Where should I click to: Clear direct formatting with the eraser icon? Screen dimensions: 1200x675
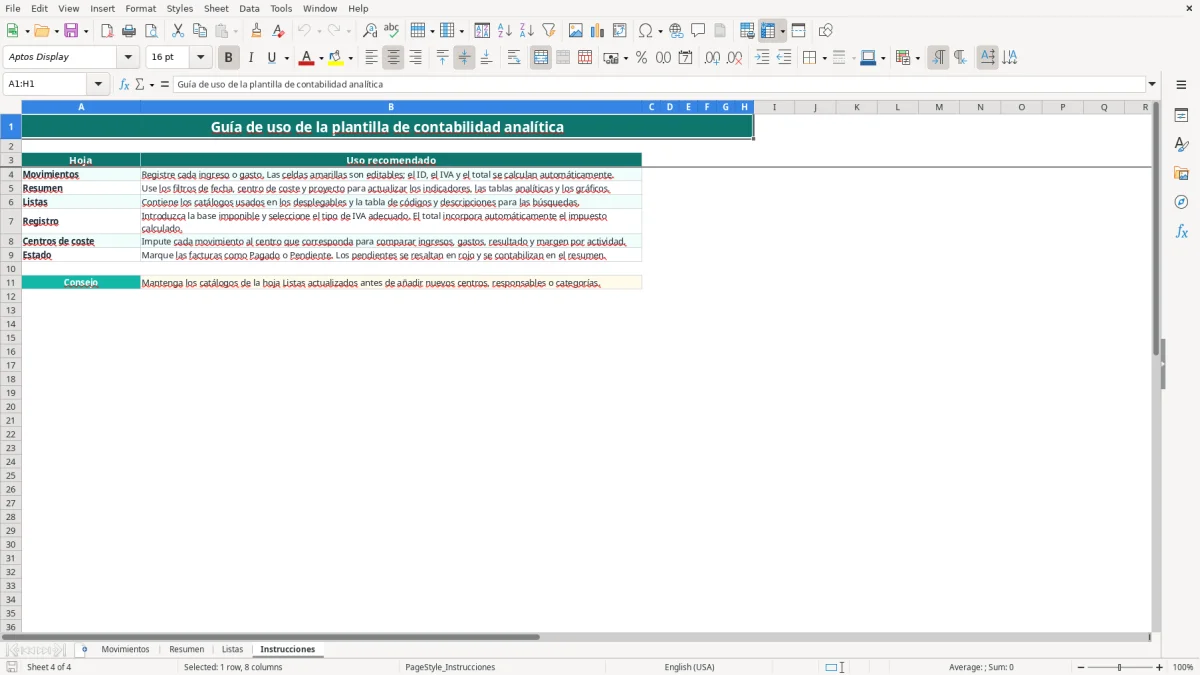279,31
